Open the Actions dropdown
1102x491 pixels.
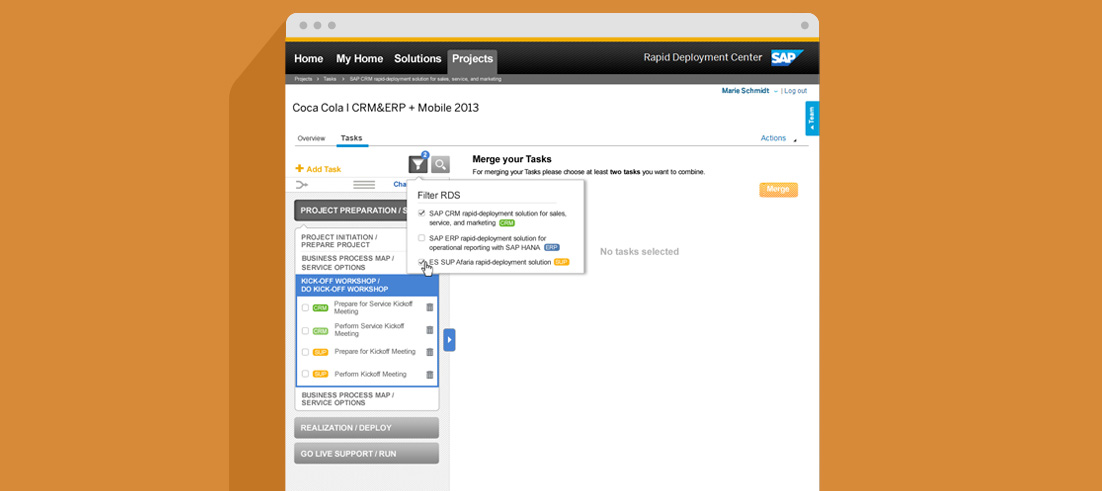(x=778, y=138)
